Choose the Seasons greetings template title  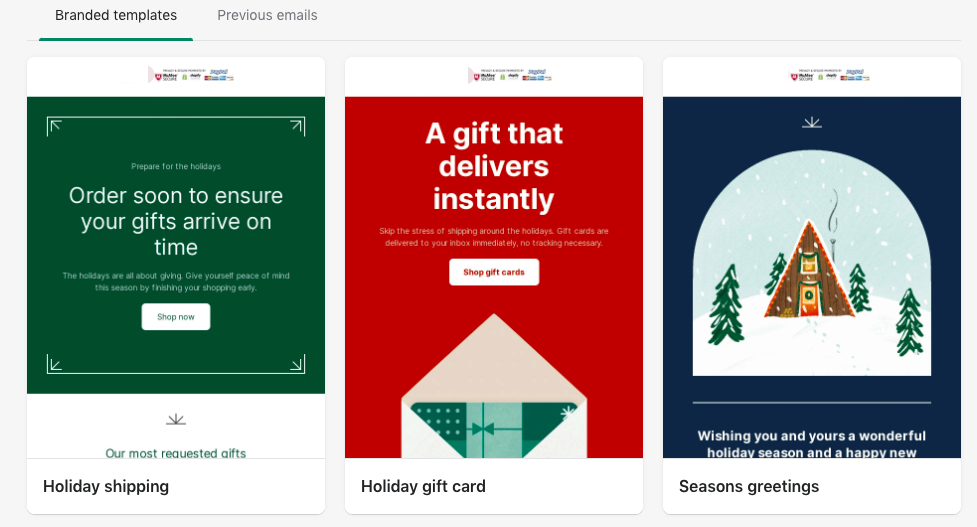(749, 487)
